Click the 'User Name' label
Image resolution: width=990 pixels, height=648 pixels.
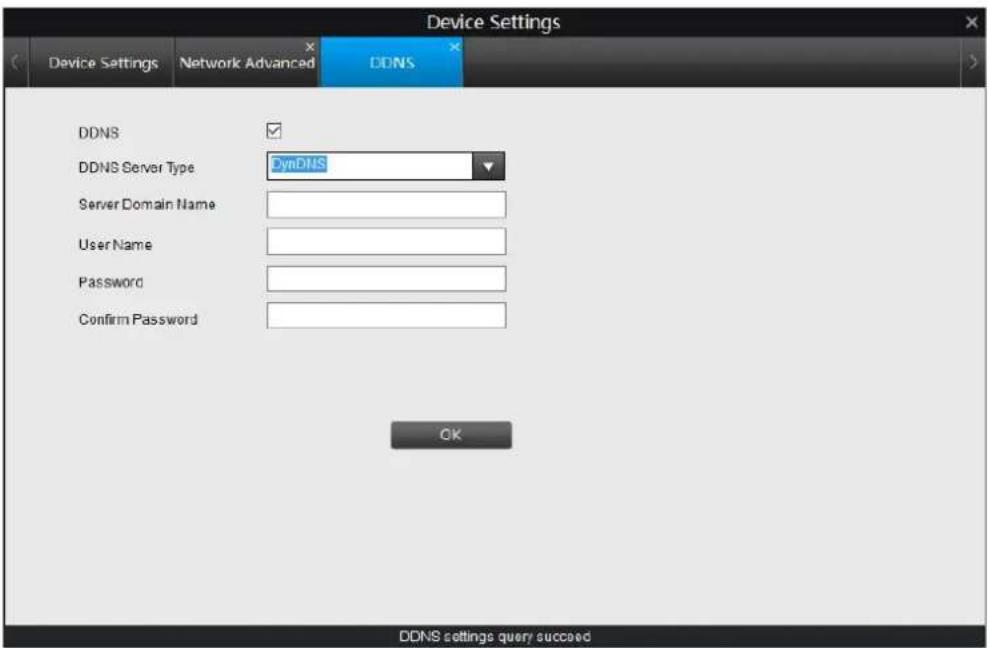pos(115,244)
